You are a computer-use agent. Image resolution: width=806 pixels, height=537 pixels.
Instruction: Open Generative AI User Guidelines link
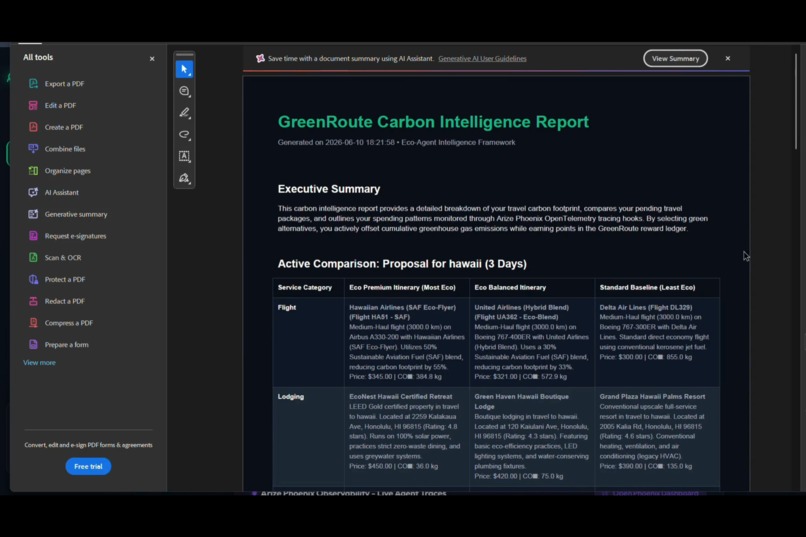[x=482, y=59]
